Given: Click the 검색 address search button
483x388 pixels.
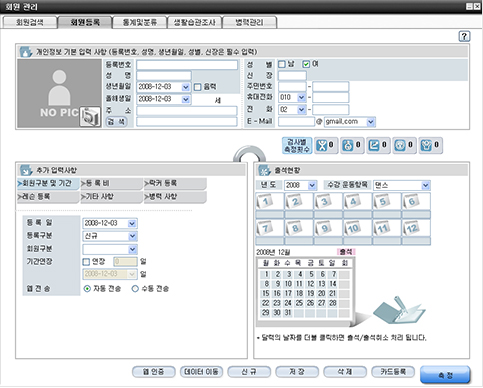Looking at the screenshot, I should click(x=116, y=122).
